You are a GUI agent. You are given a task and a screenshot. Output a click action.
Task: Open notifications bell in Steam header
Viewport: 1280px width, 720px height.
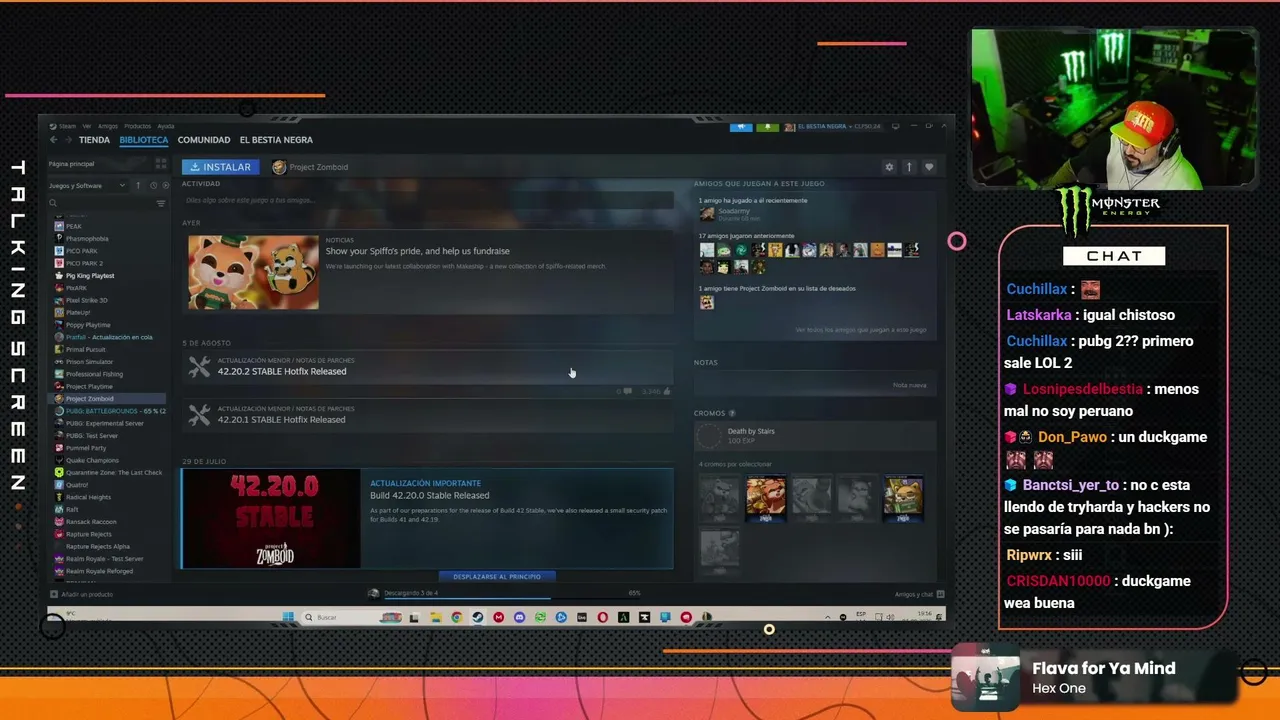[x=767, y=127]
